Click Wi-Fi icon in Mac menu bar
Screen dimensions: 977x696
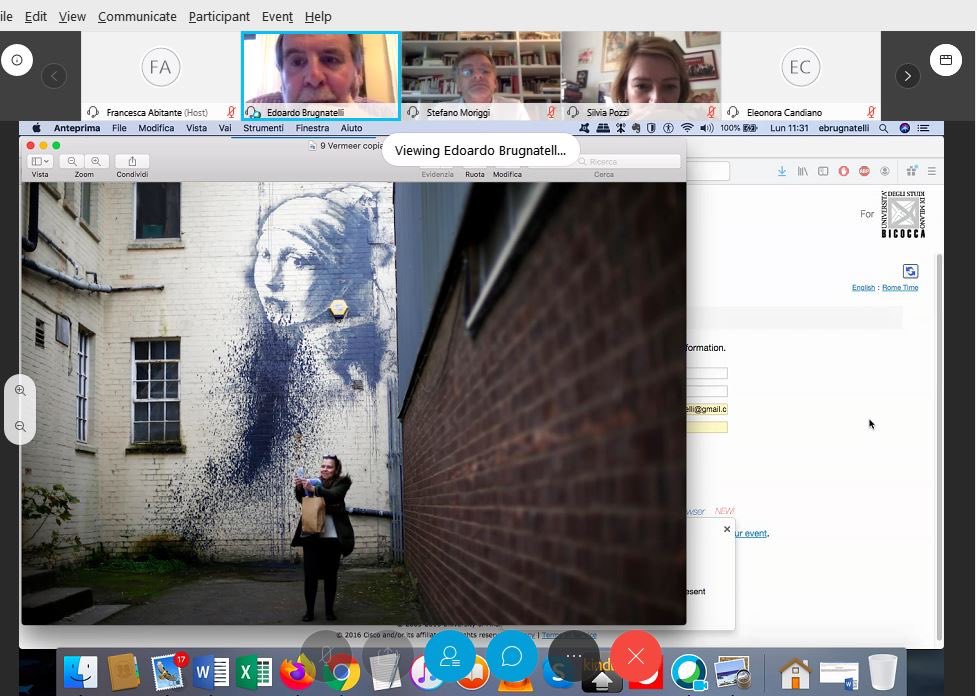[687, 128]
